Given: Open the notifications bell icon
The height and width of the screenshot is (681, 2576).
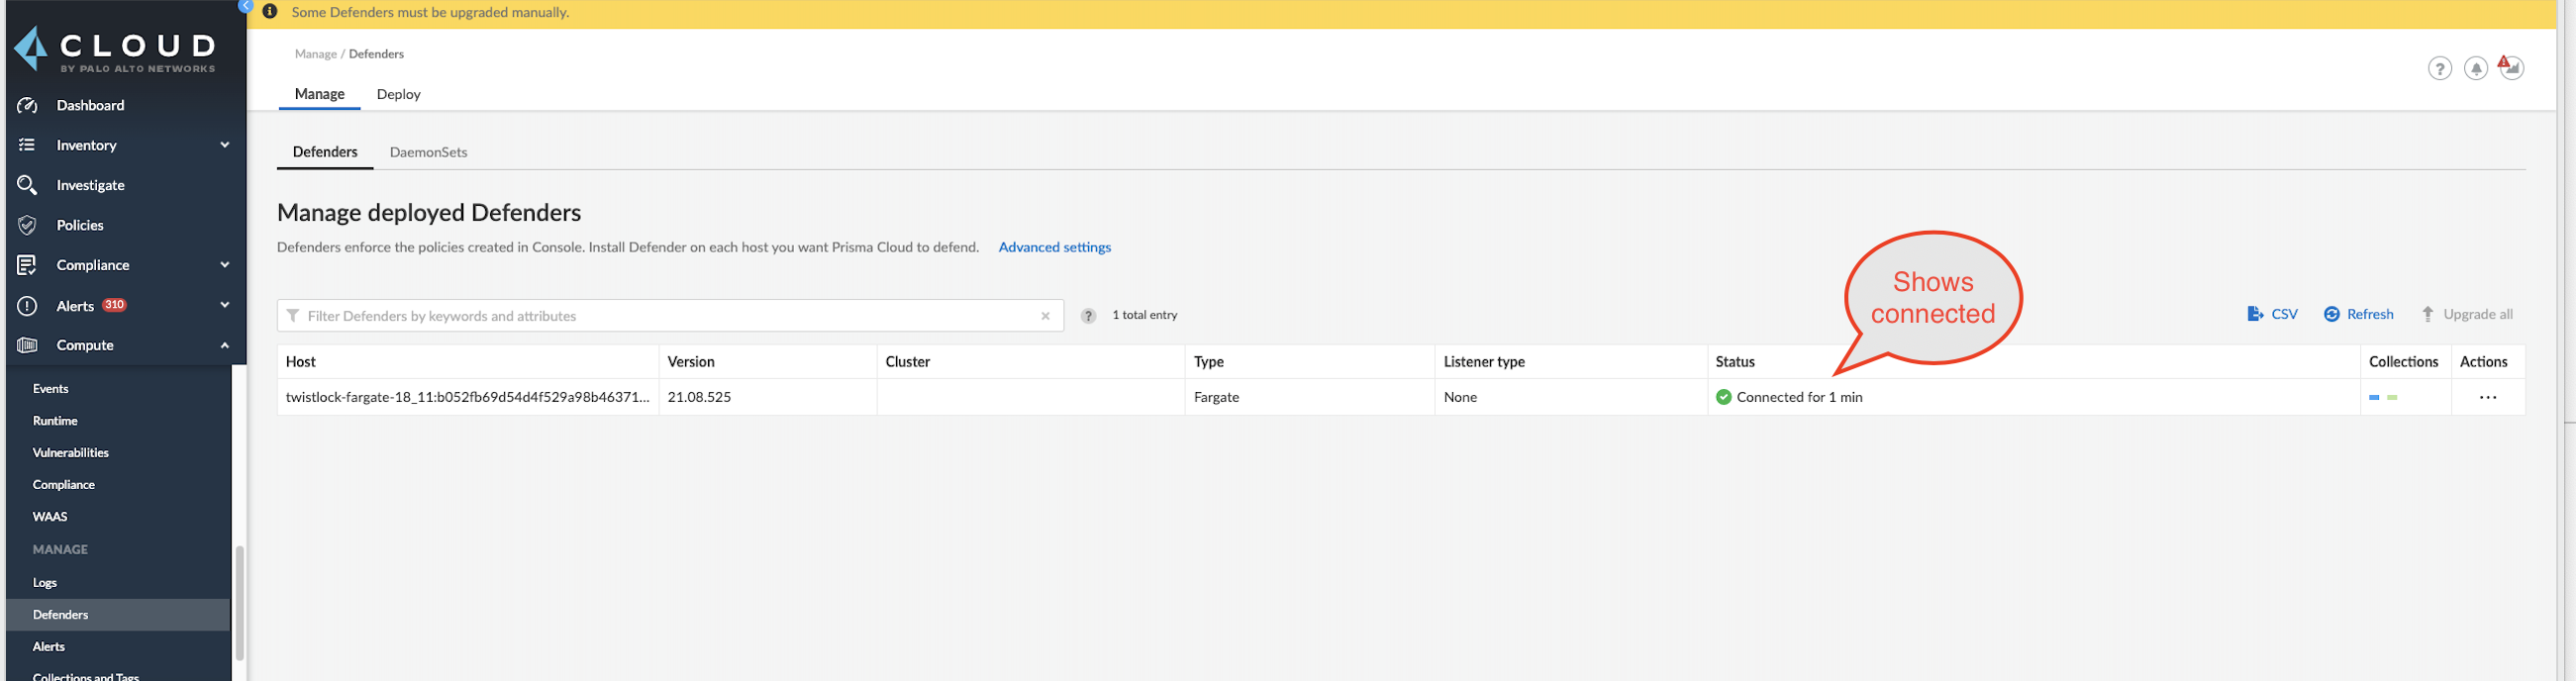Looking at the screenshot, I should (2475, 68).
